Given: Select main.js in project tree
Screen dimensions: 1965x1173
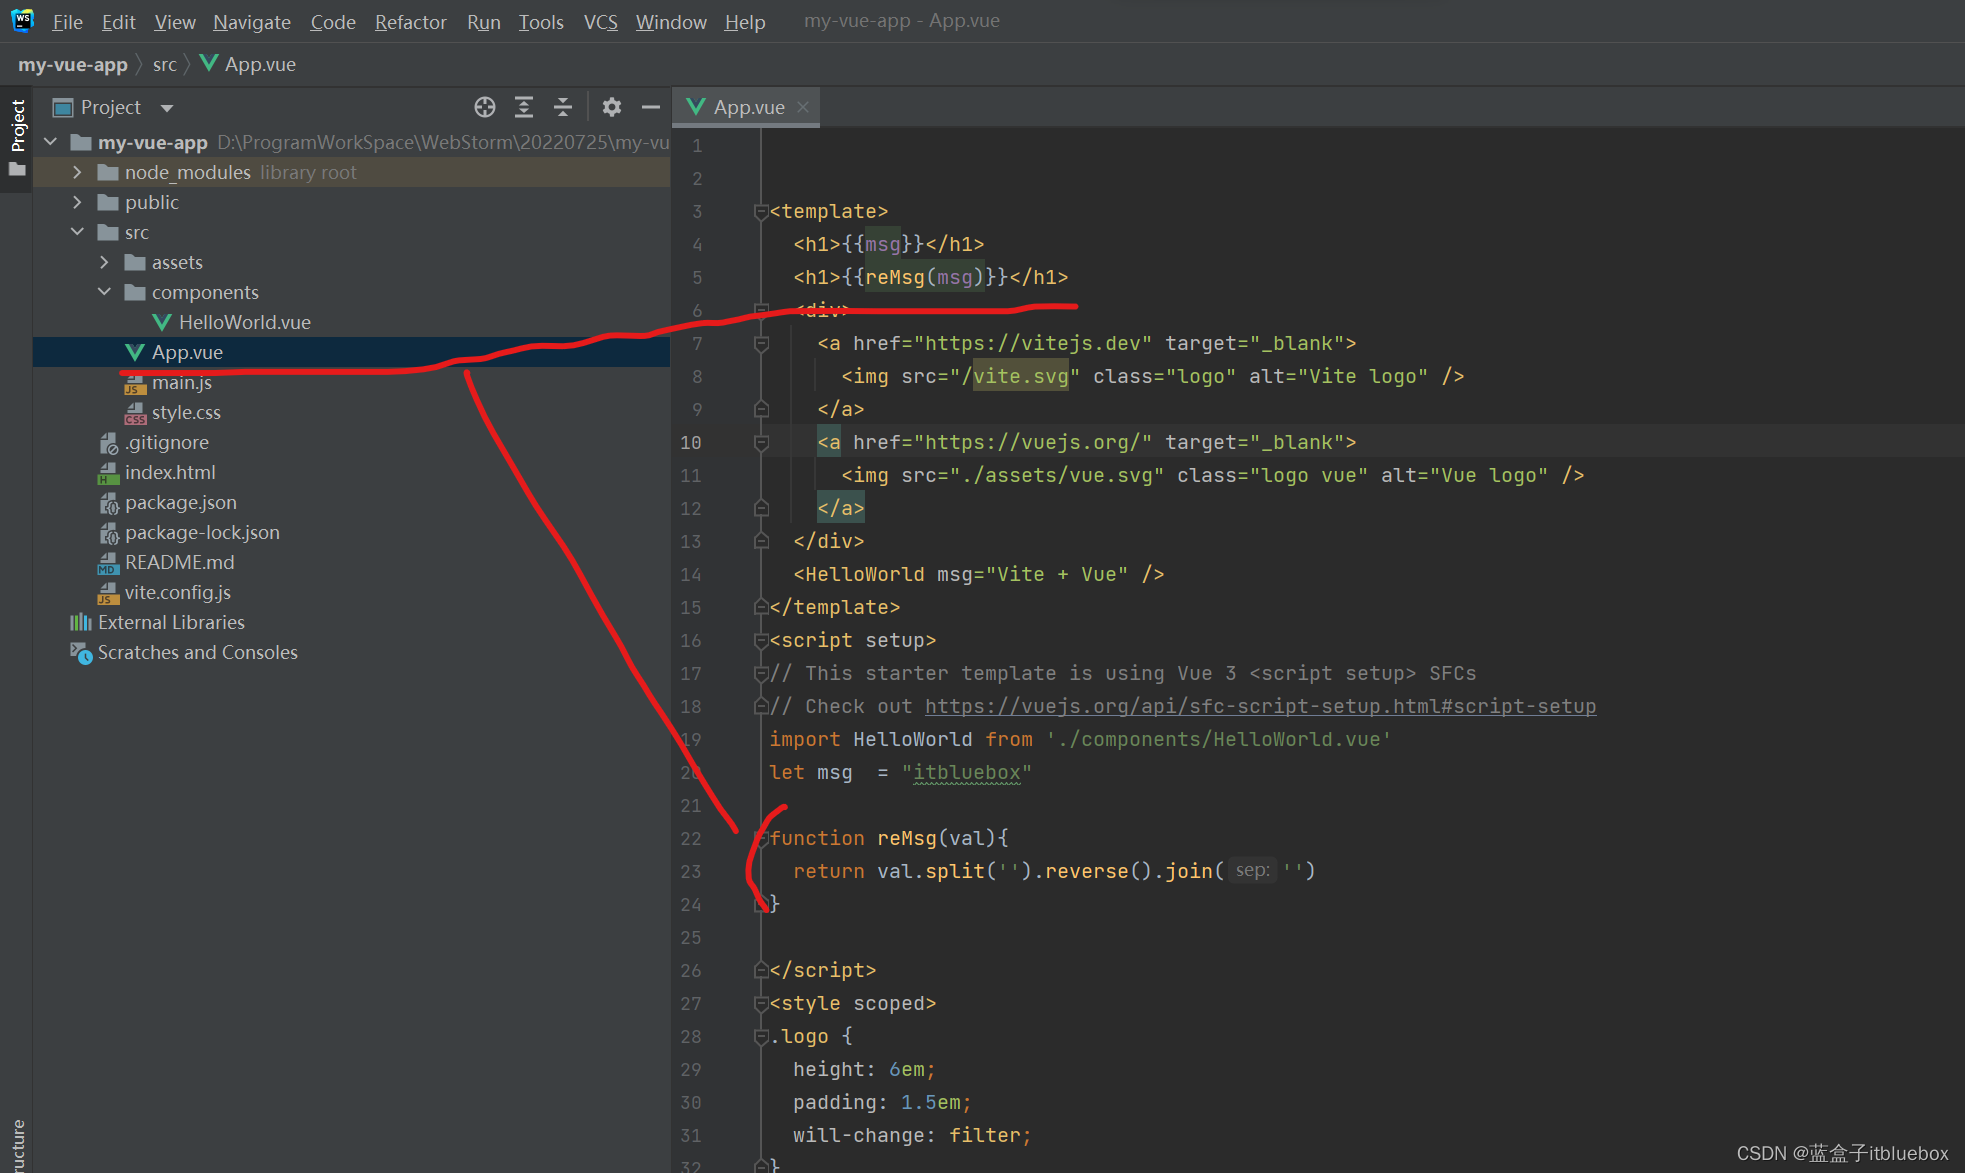Looking at the screenshot, I should [x=181, y=382].
